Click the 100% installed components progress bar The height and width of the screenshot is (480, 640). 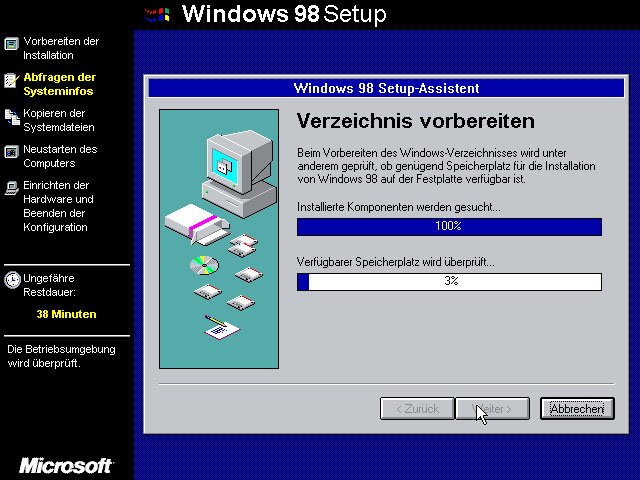point(449,227)
